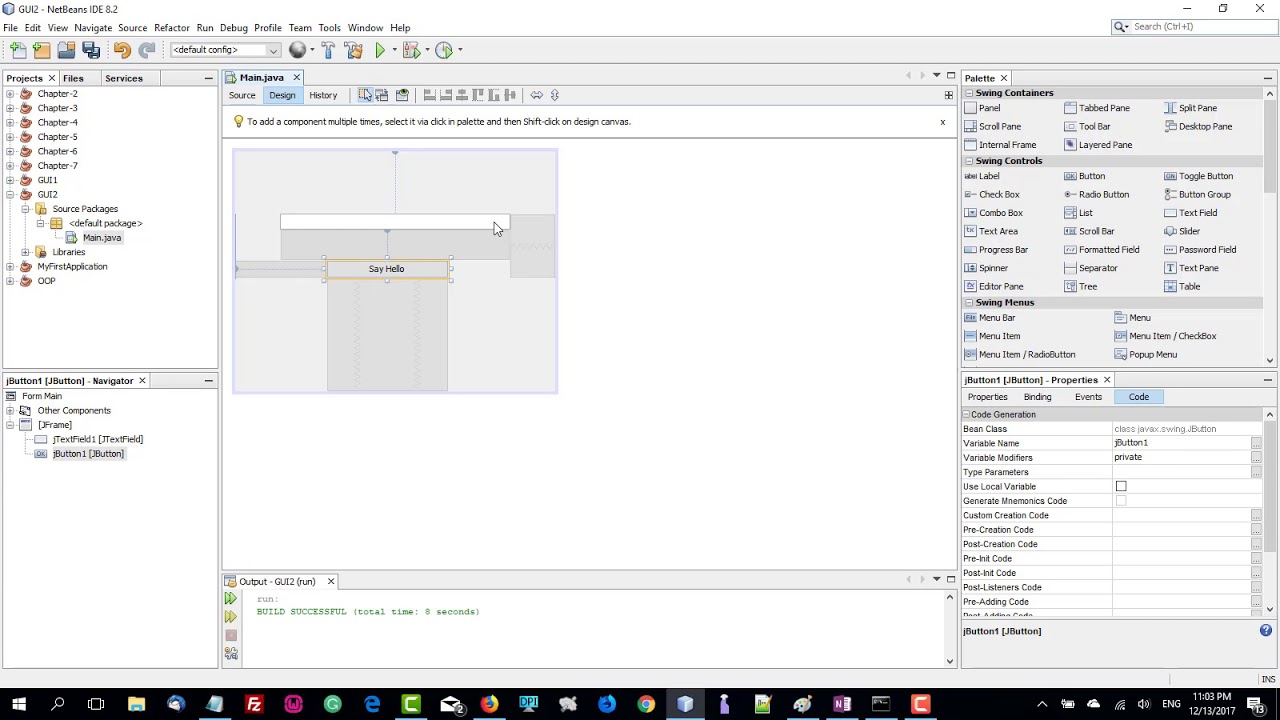Dismiss the design hint message bar
Screen dimensions: 1280x720
click(x=942, y=122)
